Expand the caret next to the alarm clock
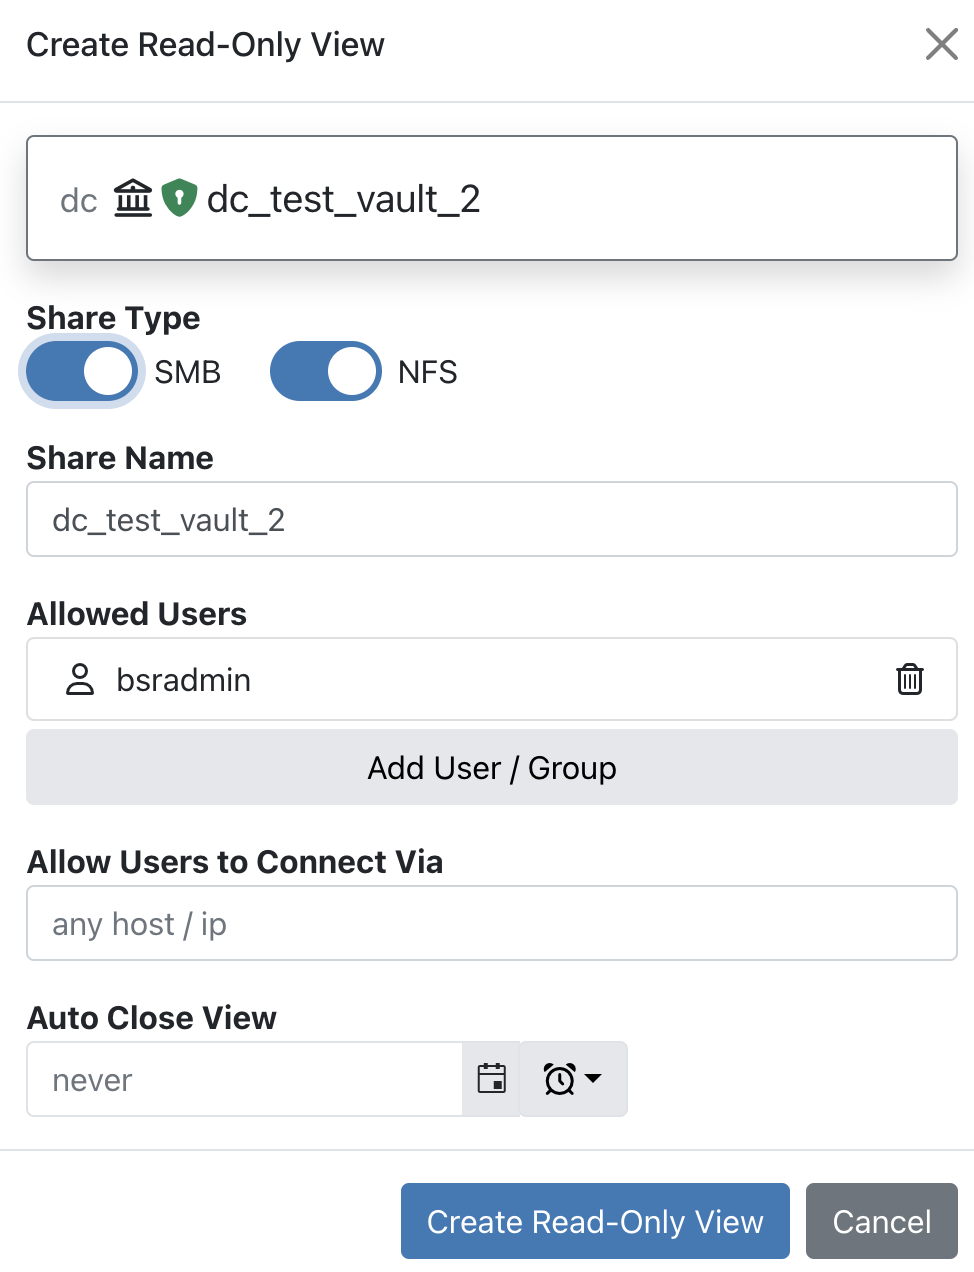Viewport: 974px width, 1272px height. click(593, 1079)
